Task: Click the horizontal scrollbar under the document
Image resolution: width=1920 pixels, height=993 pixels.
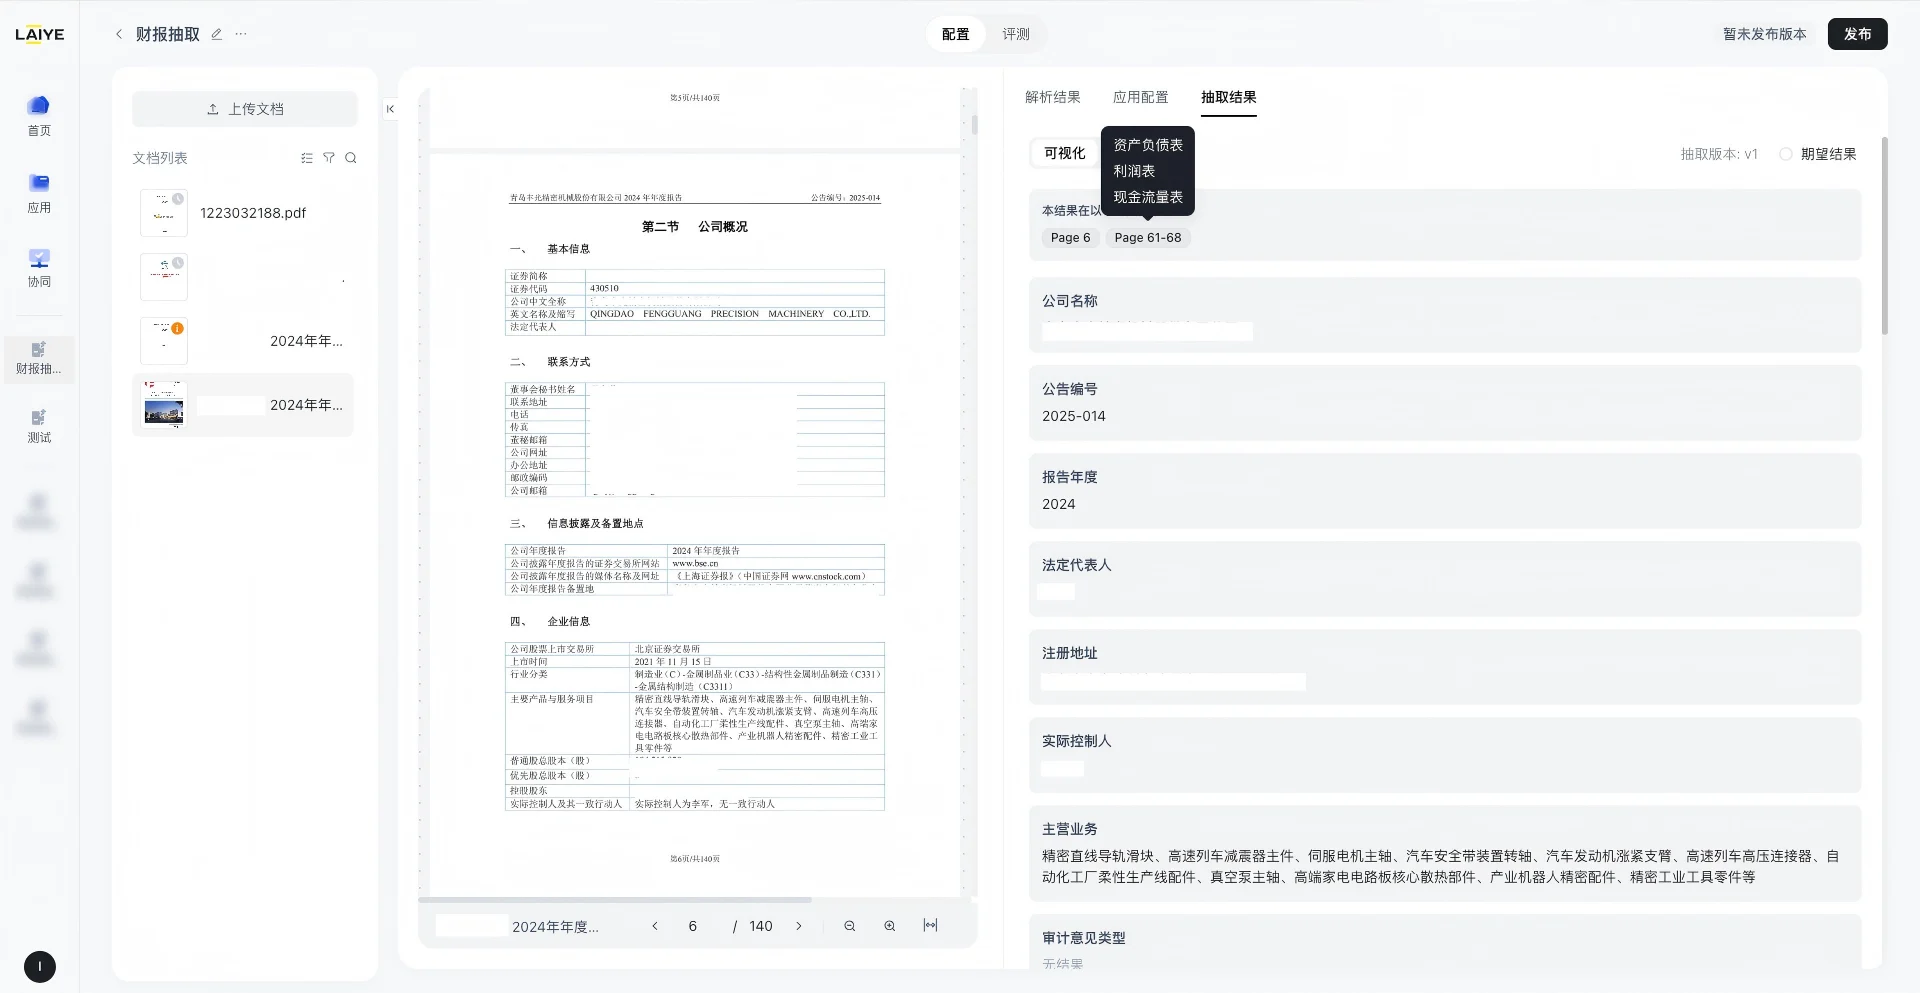Action: 615,900
